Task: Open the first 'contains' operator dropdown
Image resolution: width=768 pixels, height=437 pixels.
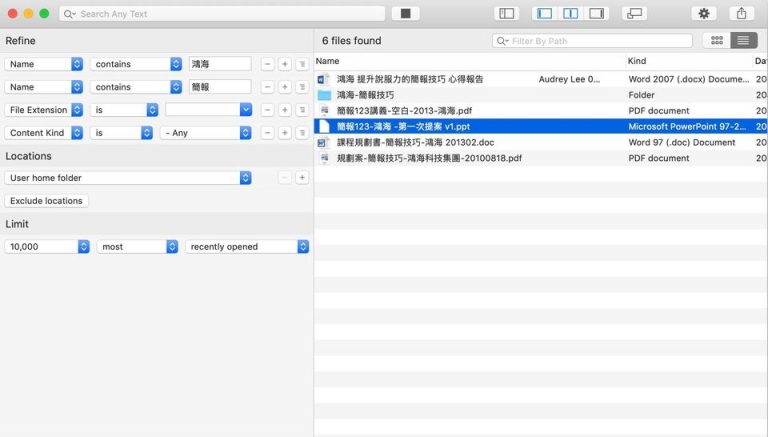Action: [136, 64]
